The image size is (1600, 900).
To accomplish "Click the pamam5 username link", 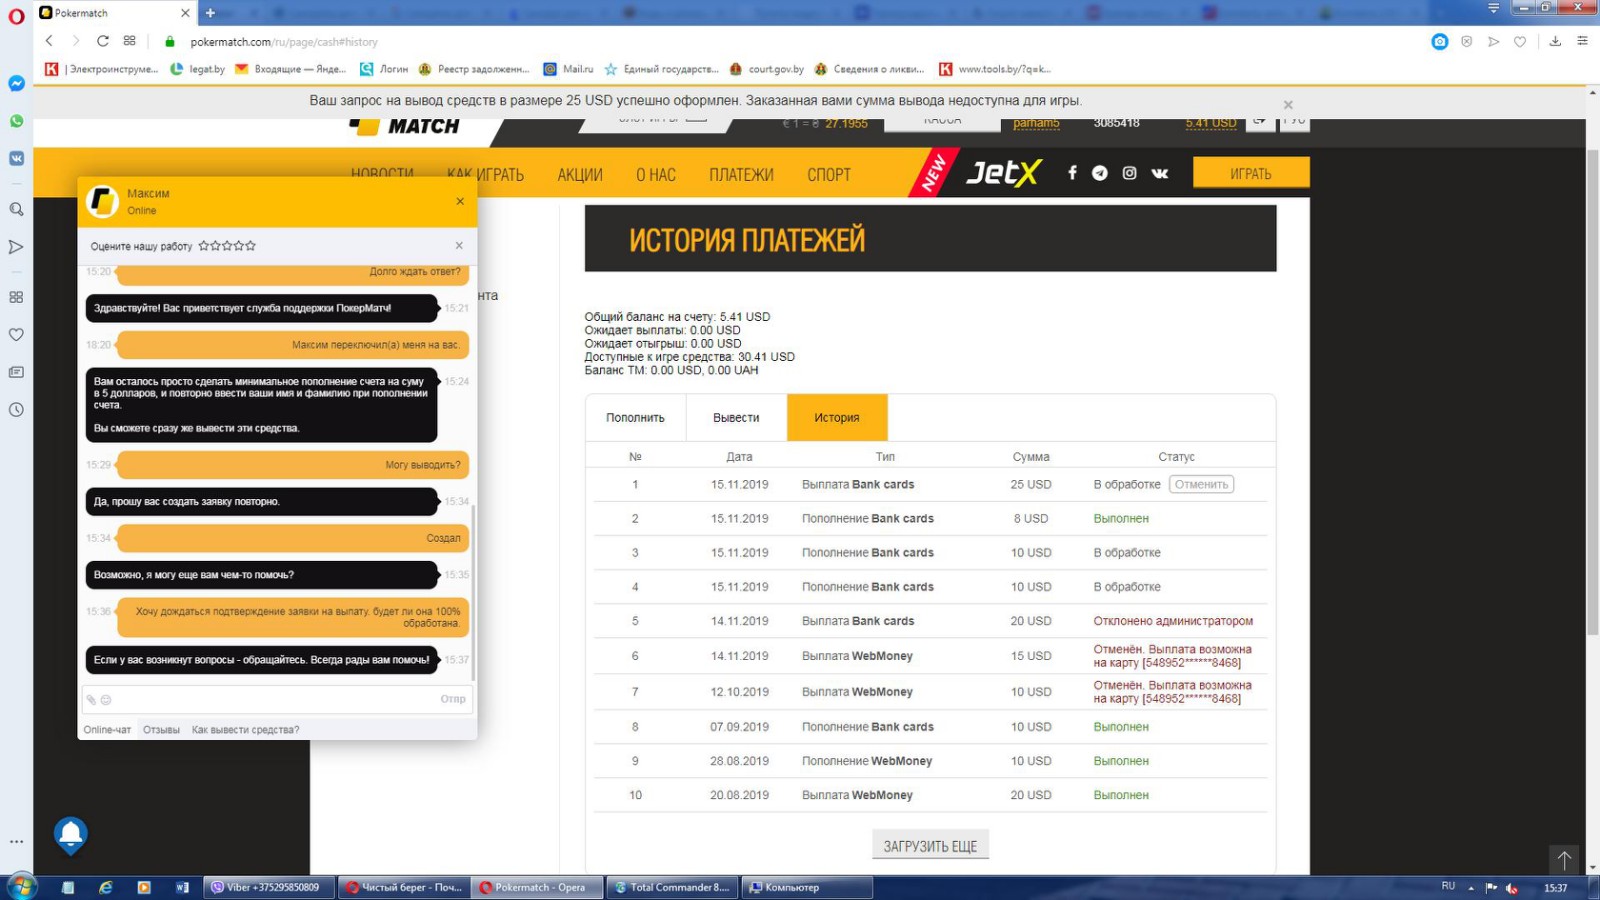I will pos(1036,124).
